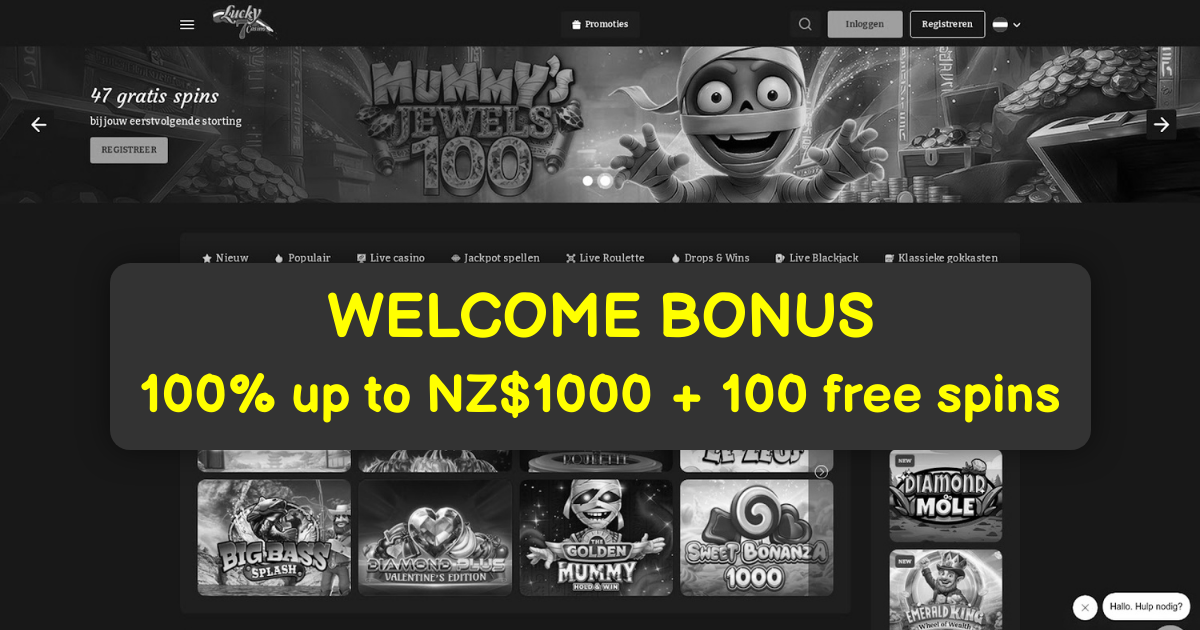Select the second carousel dot
Viewport: 1200px width, 630px height.
[605, 181]
